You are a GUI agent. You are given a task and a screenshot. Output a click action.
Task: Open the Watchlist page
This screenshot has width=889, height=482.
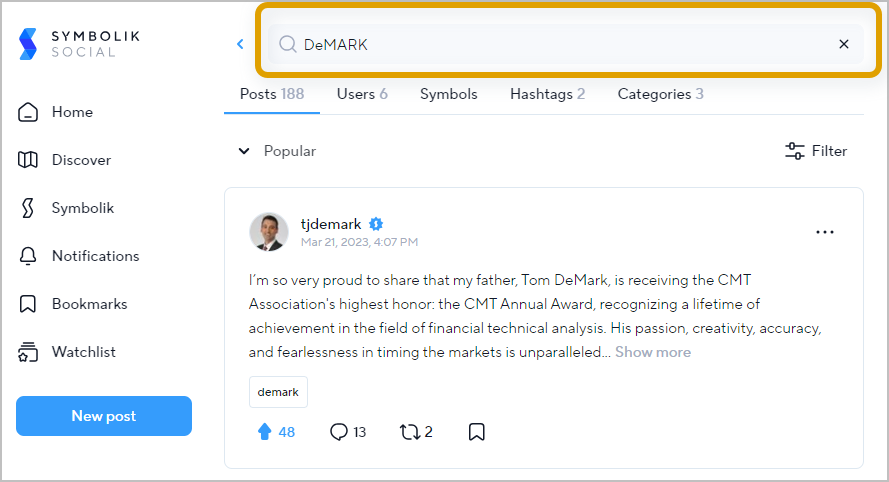pos(67,352)
